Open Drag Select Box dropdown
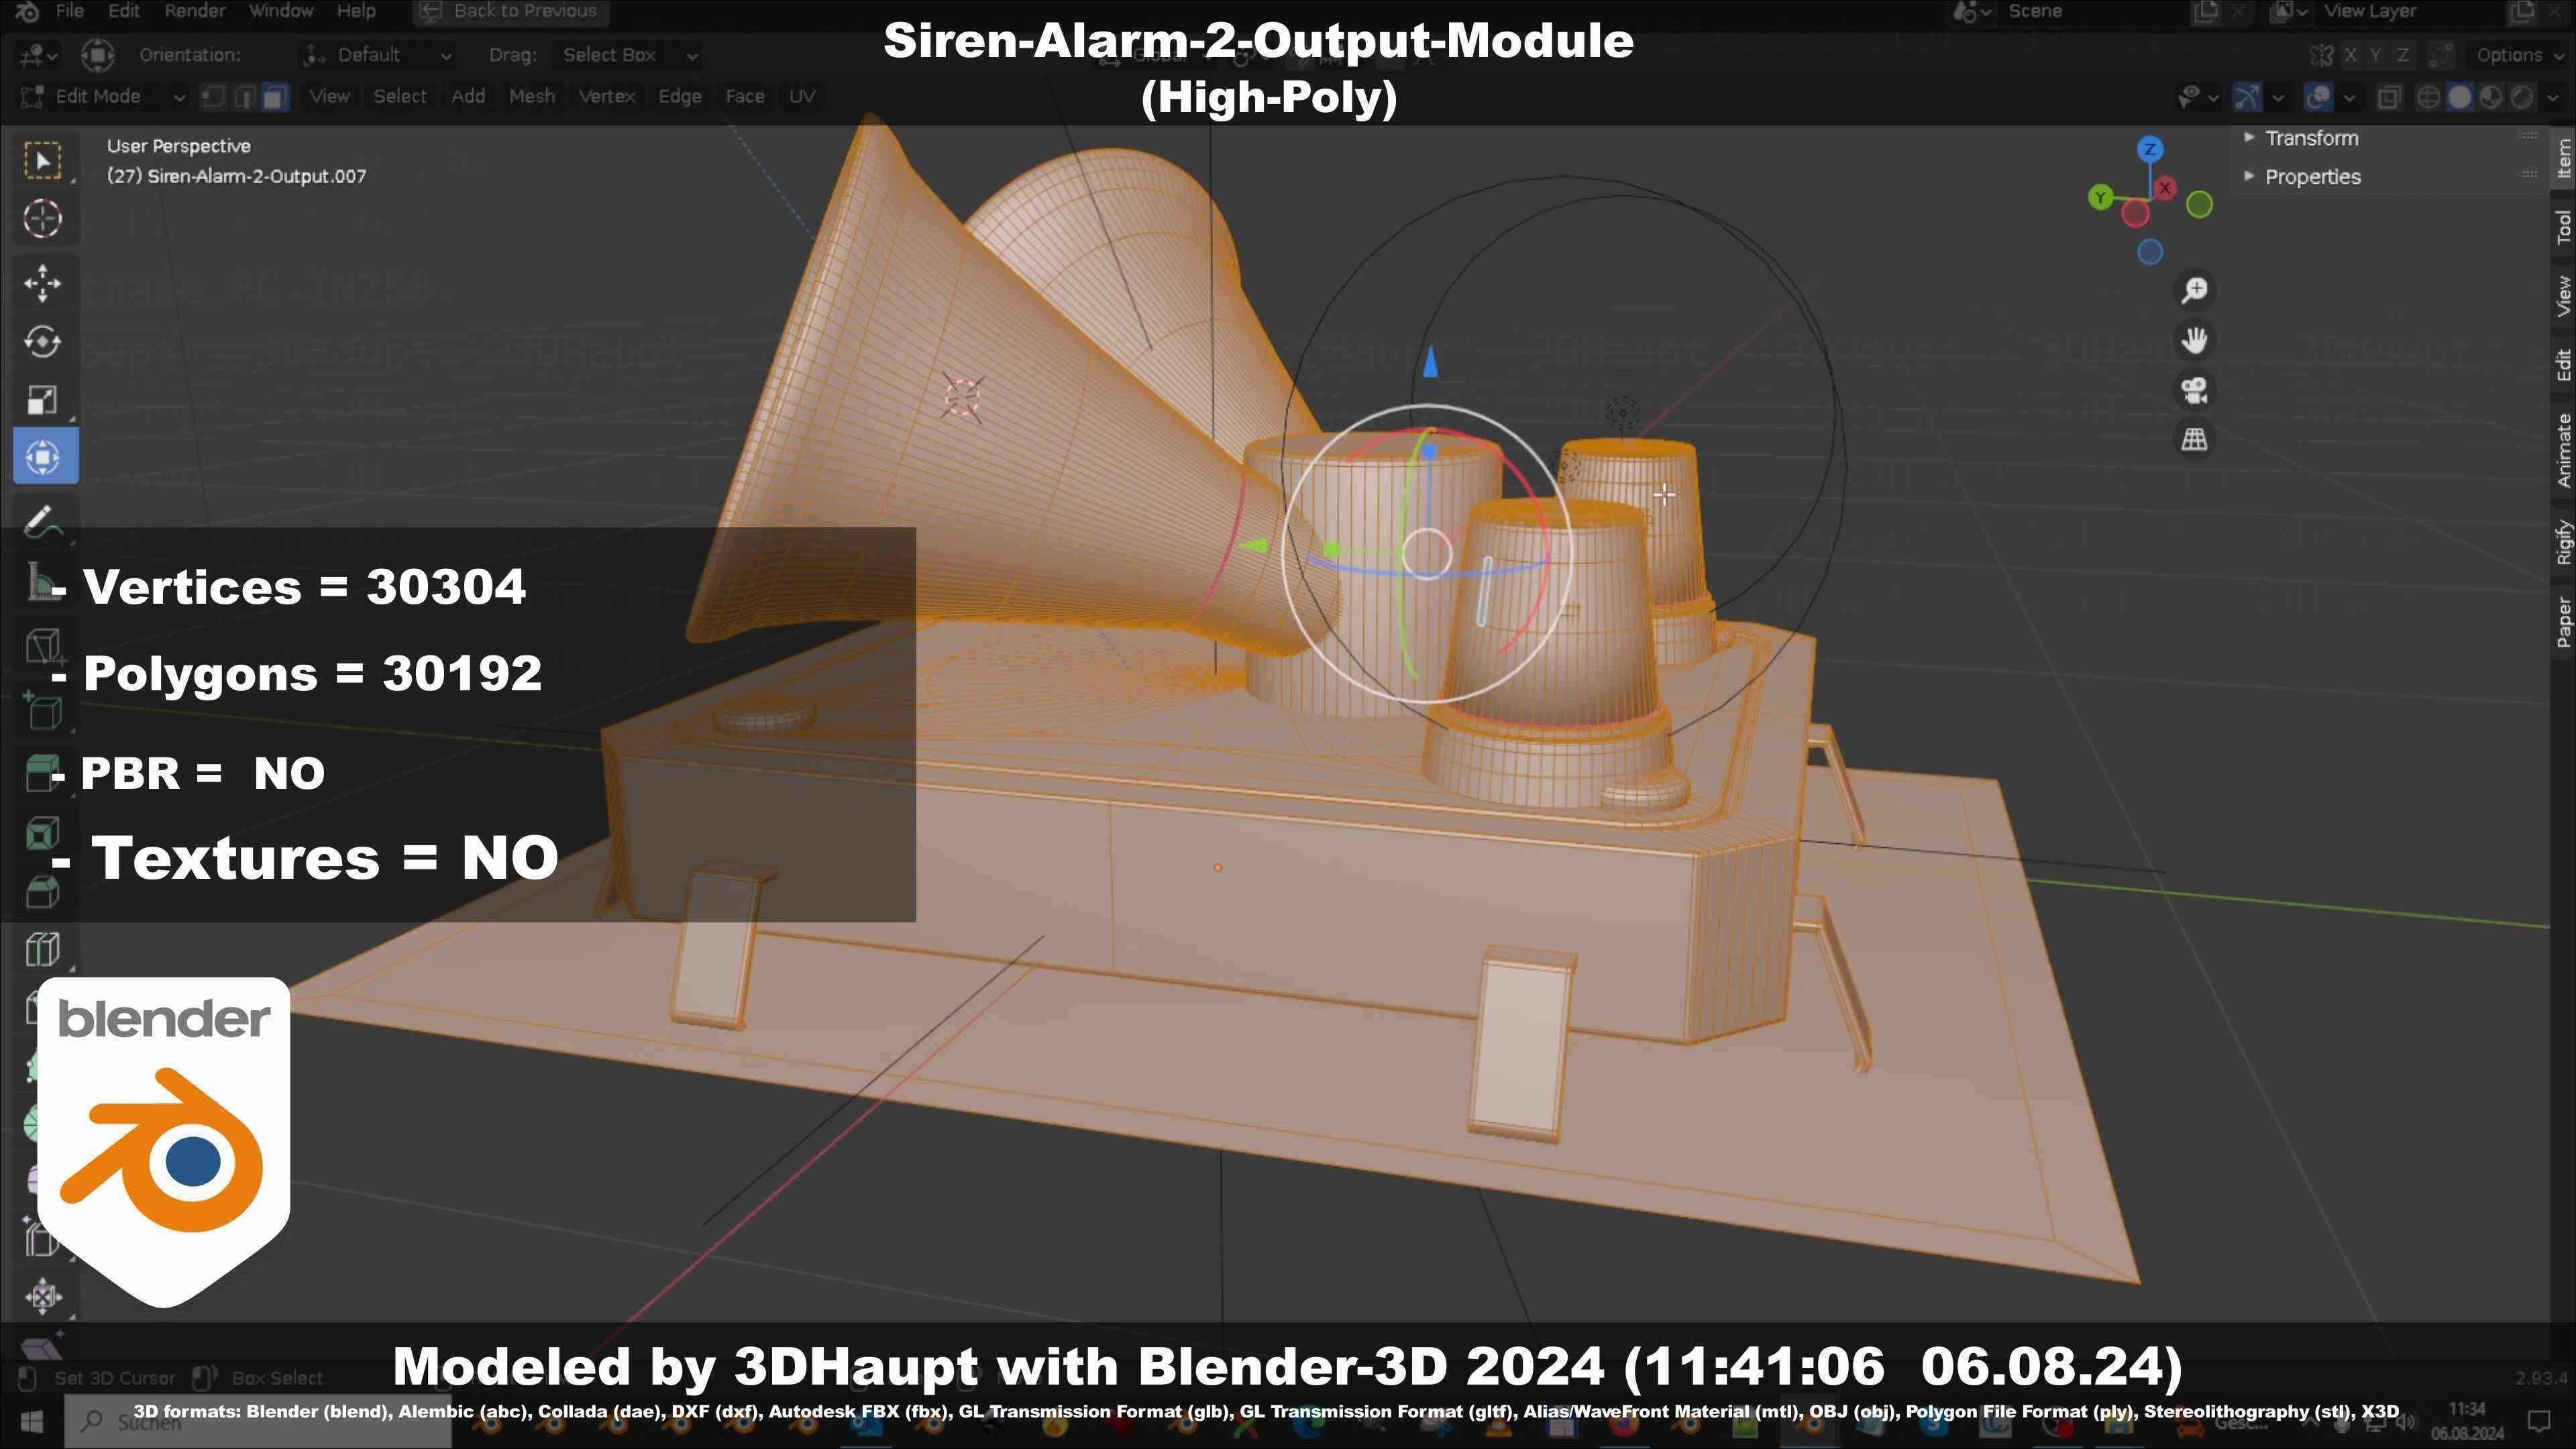2576x1449 pixels. click(x=627, y=55)
